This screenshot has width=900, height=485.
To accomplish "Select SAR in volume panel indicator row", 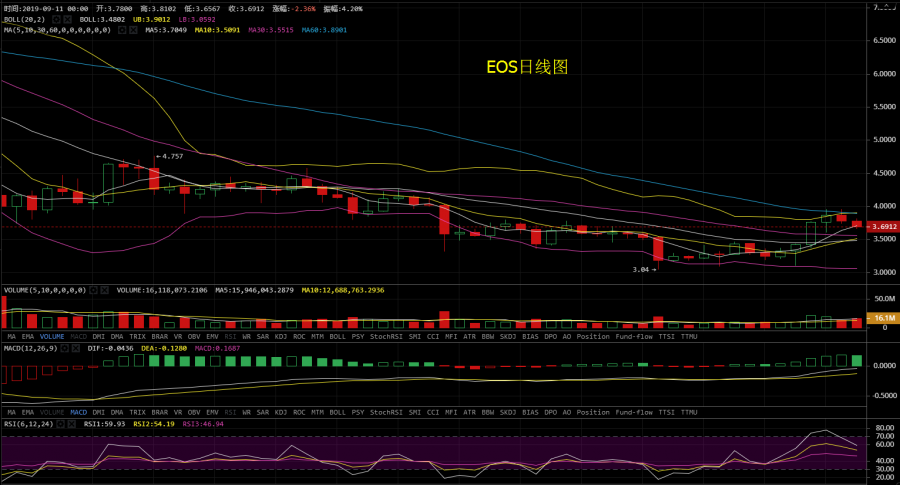I will [x=263, y=337].
